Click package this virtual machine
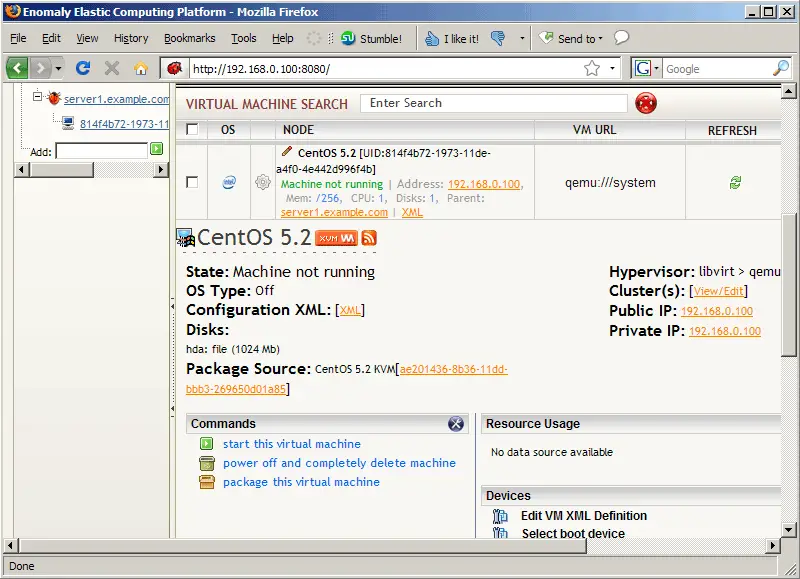800x579 pixels. [302, 482]
